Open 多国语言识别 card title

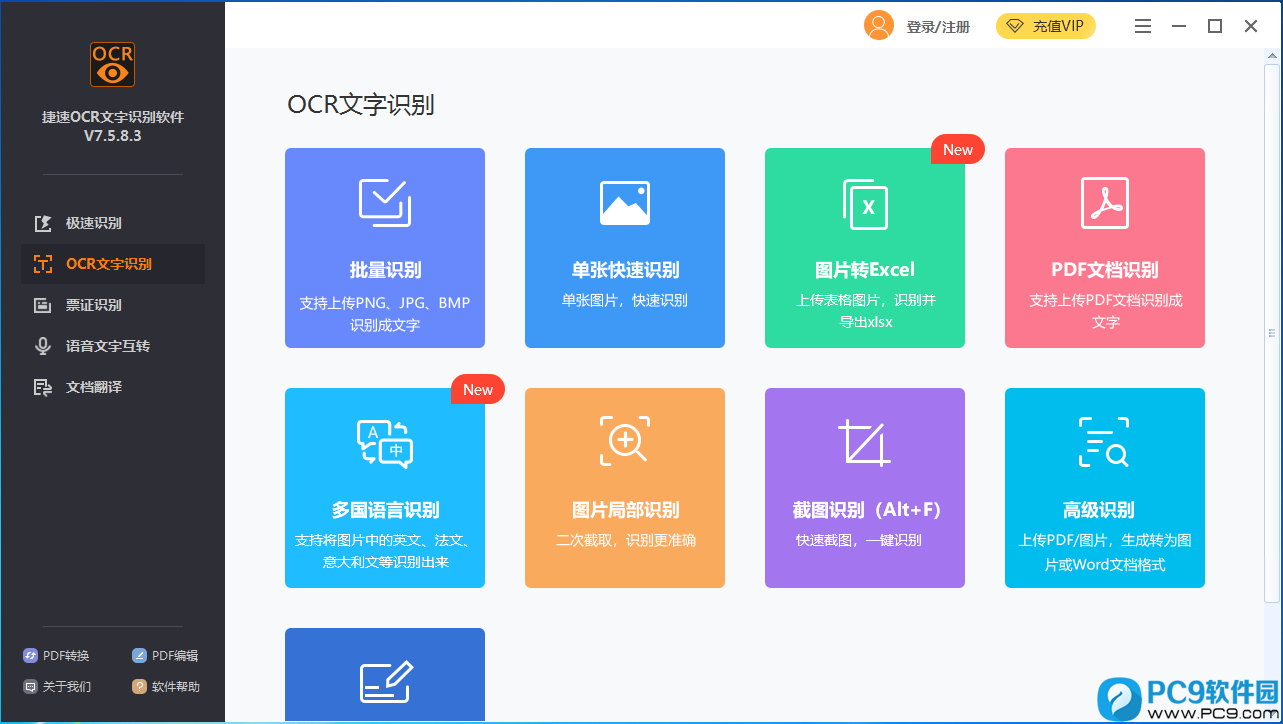385,510
